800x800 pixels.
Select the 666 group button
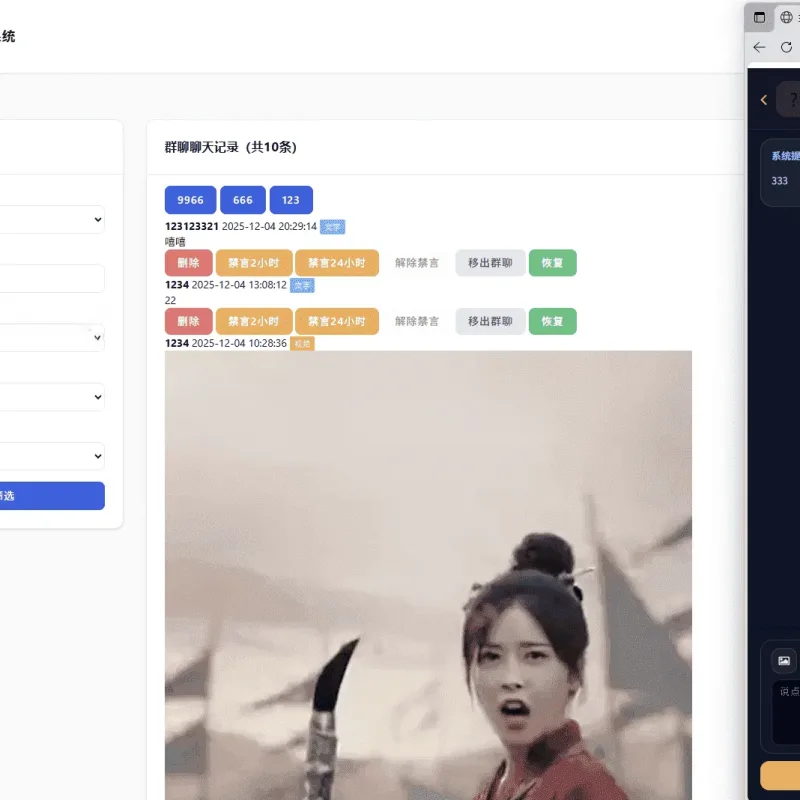(x=243, y=200)
